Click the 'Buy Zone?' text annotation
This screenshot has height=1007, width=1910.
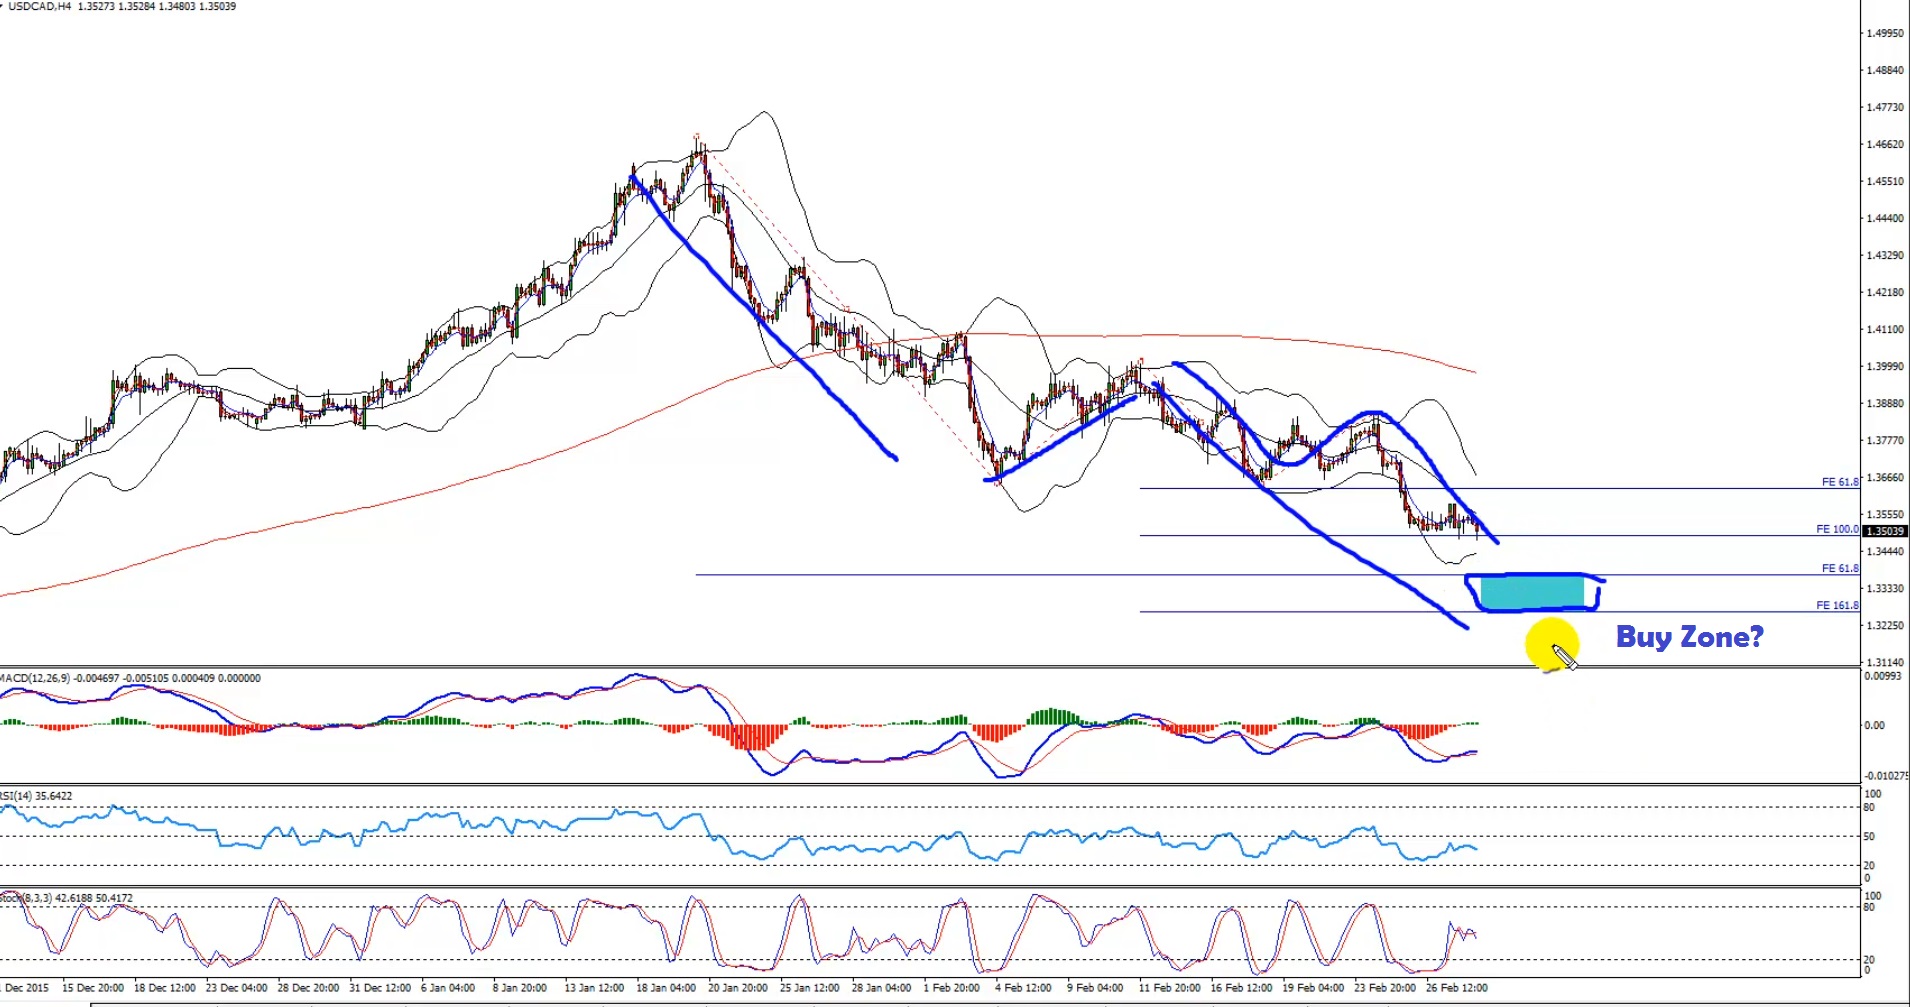pos(1689,637)
